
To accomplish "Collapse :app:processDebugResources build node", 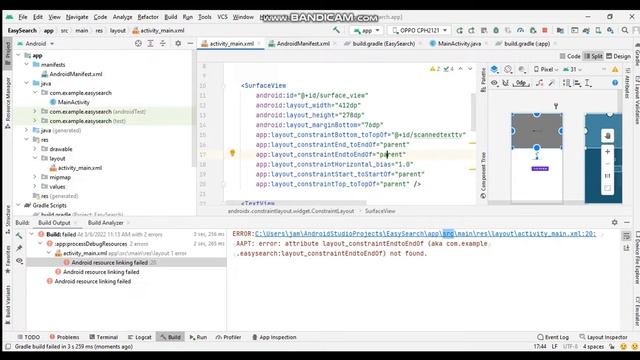I will [x=40, y=244].
